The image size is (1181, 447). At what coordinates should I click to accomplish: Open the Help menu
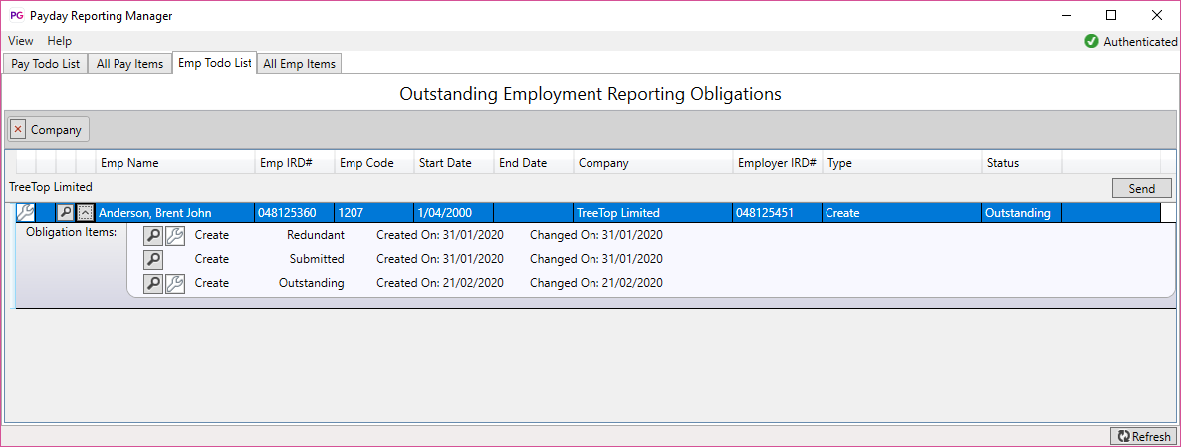pos(60,41)
